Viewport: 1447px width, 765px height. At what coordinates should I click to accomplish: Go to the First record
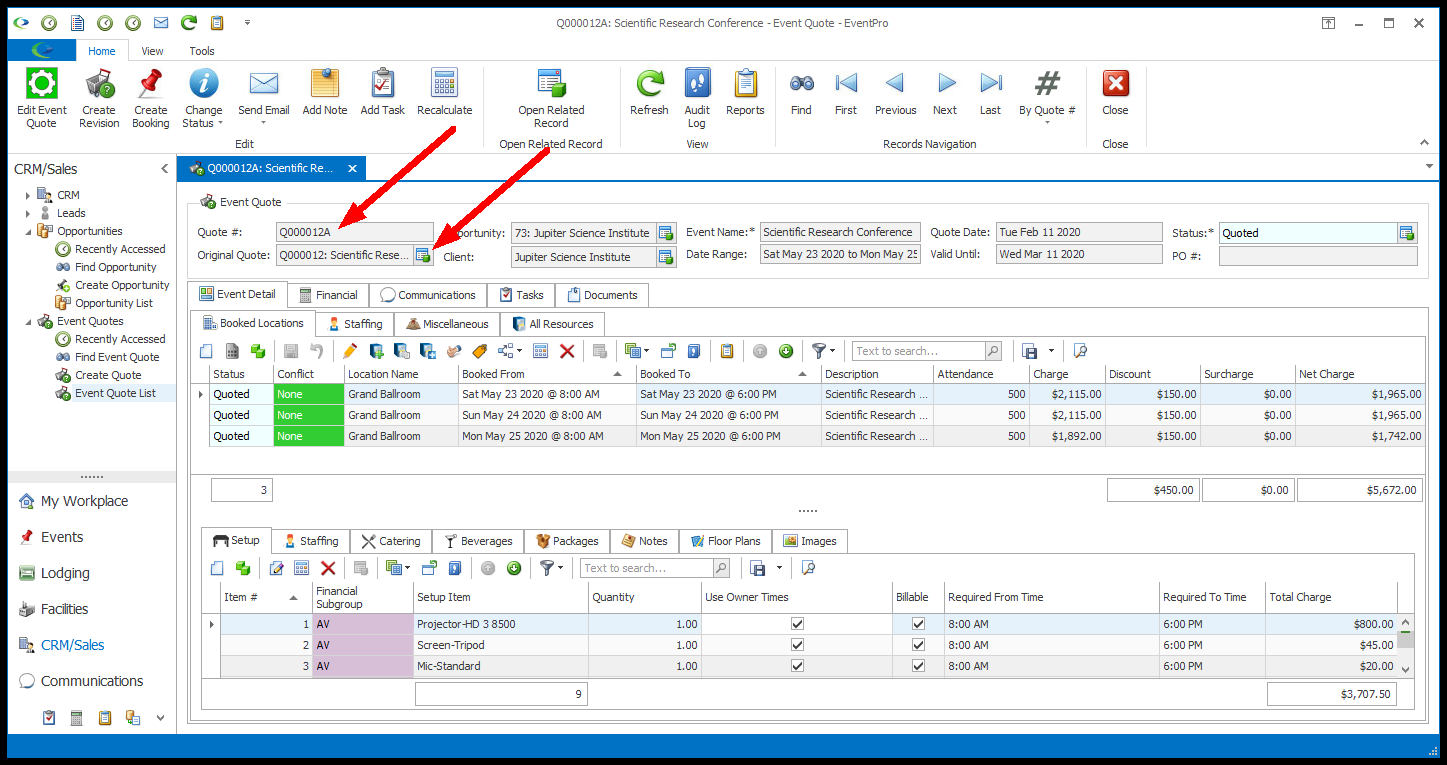[x=846, y=83]
